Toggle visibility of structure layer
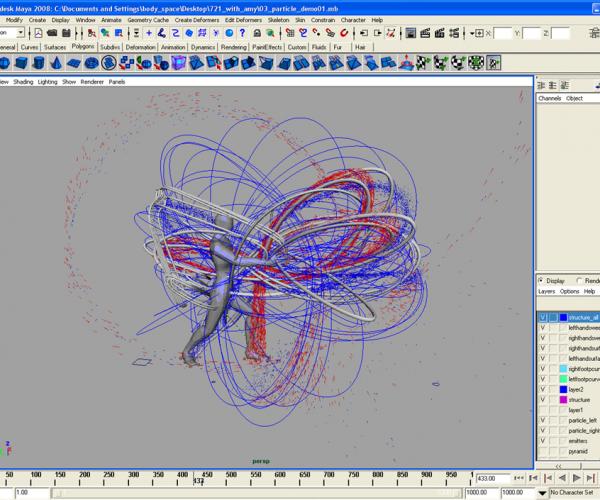Viewport: 600px width, 500px height. pos(543,399)
